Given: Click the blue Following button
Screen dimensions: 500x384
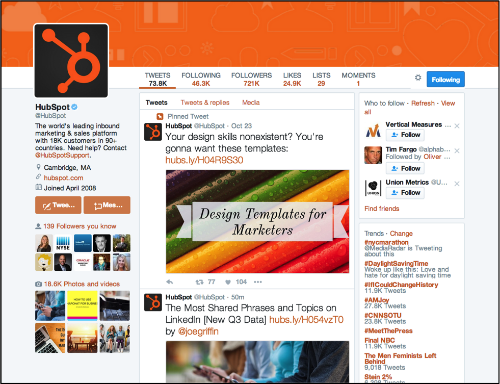Looking at the screenshot, I should tap(445, 79).
